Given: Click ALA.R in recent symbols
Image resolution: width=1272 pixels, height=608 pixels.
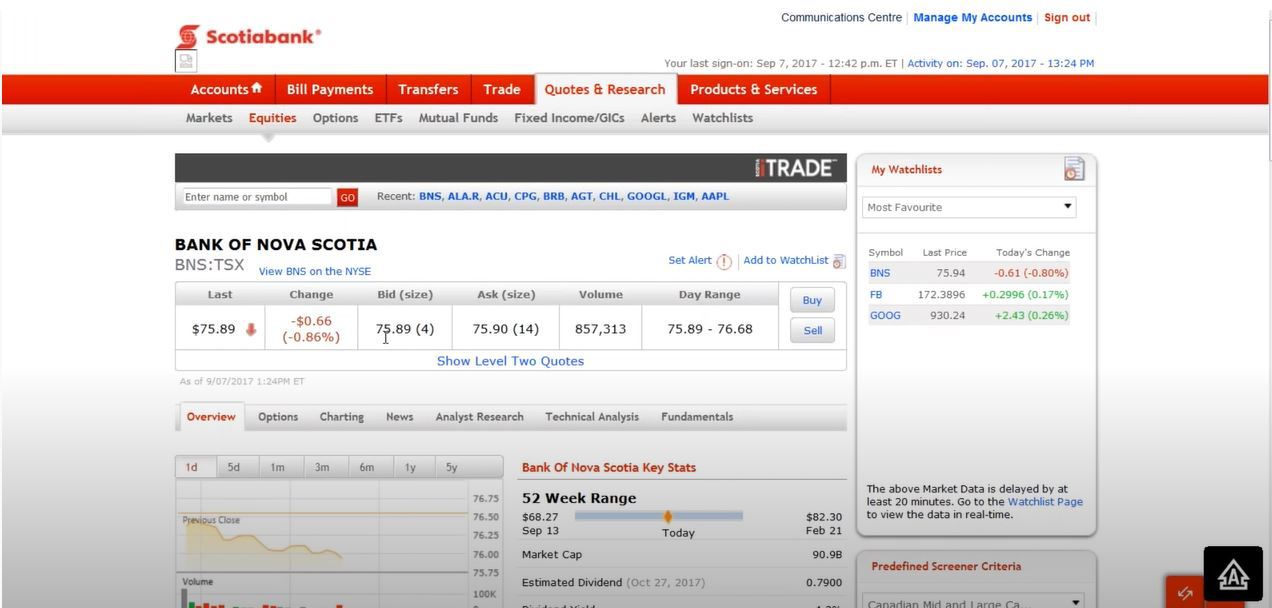Looking at the screenshot, I should 464,197.
